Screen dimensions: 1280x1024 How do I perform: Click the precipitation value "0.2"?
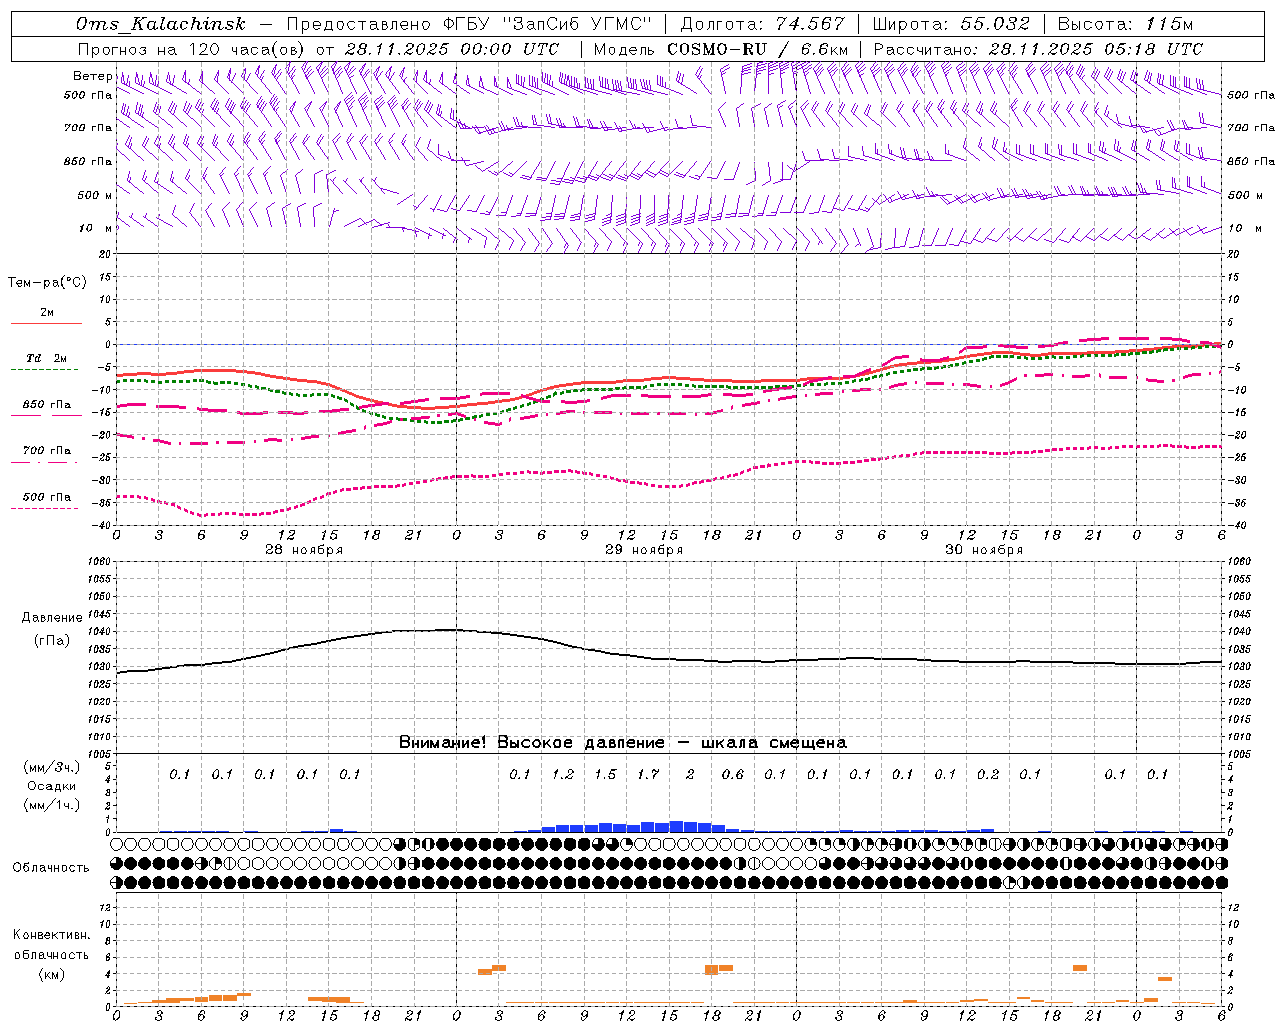click(x=988, y=774)
